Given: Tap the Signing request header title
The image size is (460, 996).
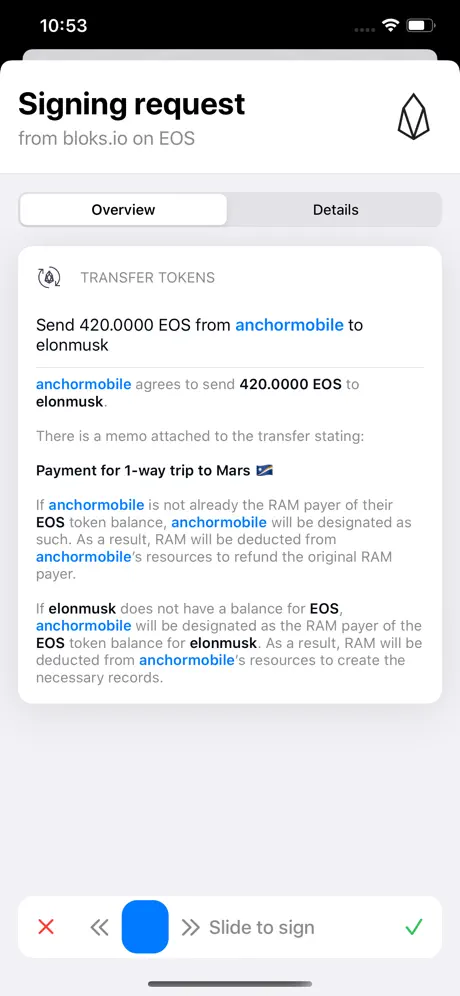Looking at the screenshot, I should [x=132, y=104].
